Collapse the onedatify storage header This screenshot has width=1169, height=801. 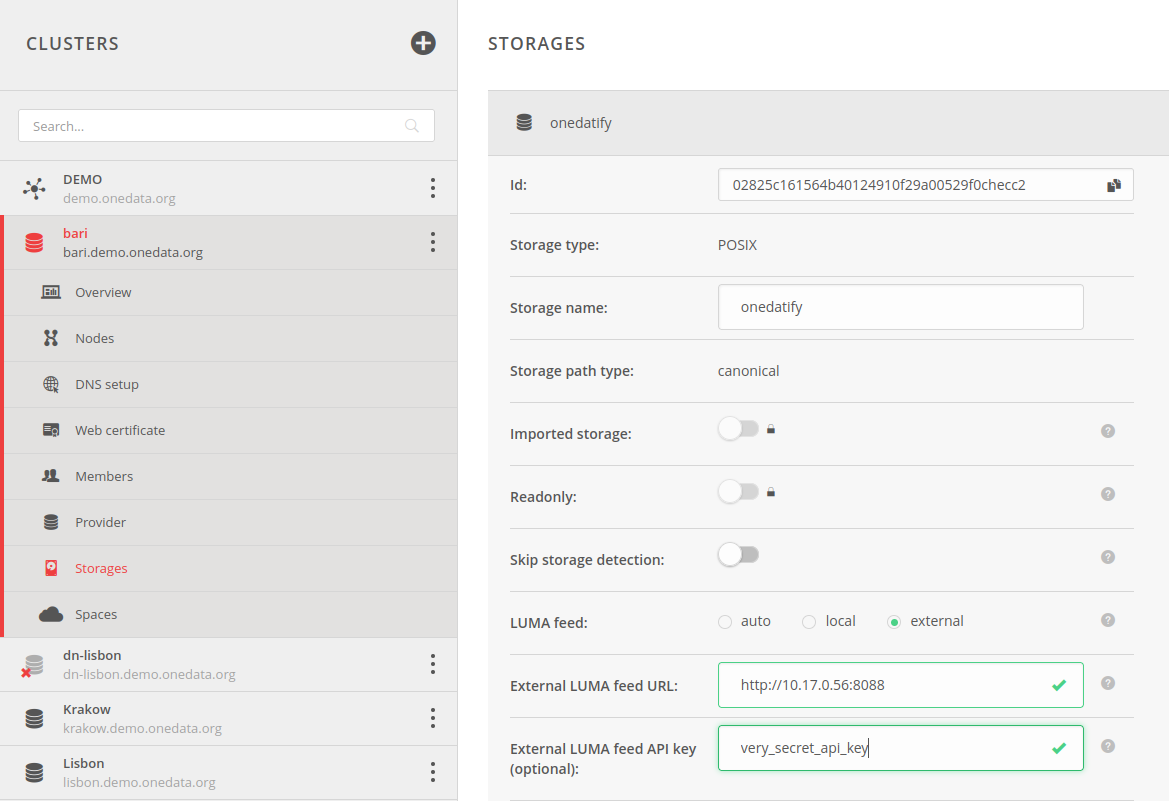(828, 123)
